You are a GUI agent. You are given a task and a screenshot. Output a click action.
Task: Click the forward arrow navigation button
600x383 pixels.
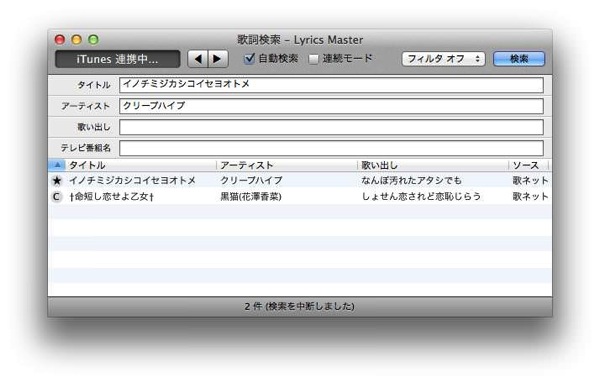click(218, 59)
